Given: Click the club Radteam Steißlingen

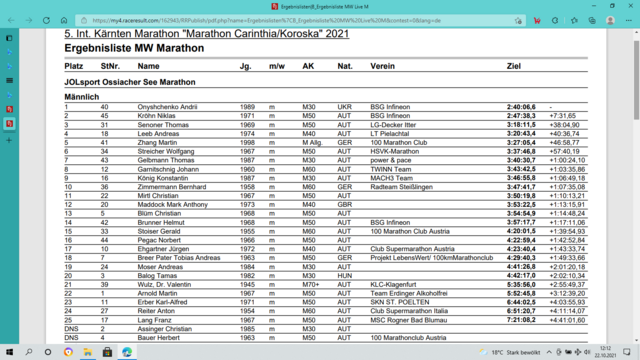Looking at the screenshot, I should click(401, 187).
